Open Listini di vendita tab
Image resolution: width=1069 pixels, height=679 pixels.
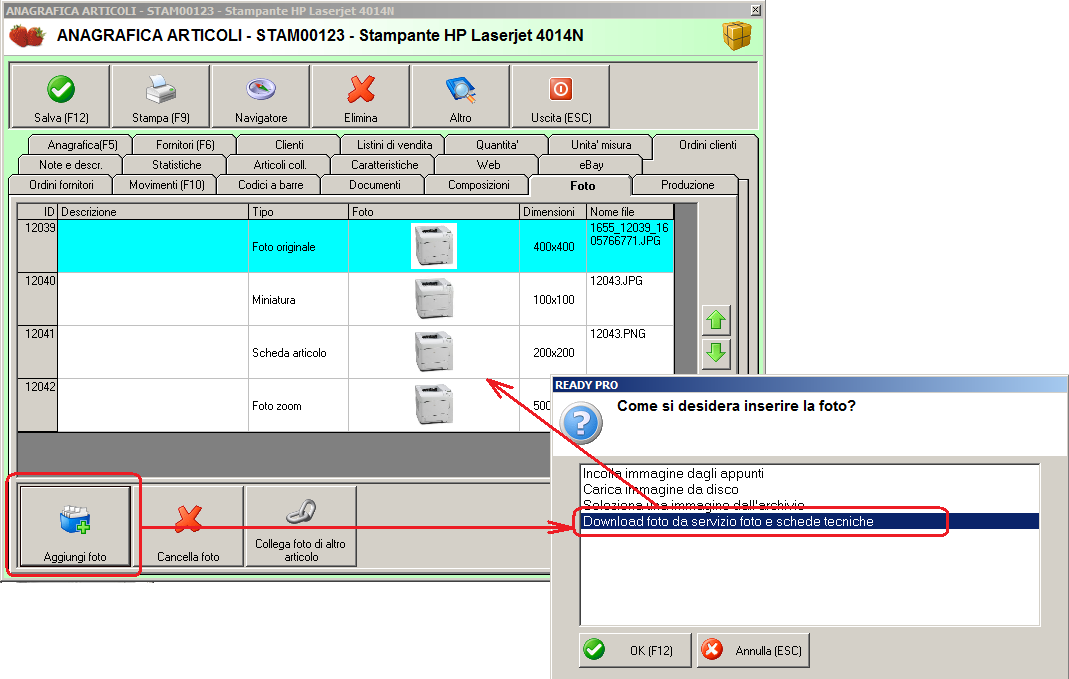(x=394, y=145)
